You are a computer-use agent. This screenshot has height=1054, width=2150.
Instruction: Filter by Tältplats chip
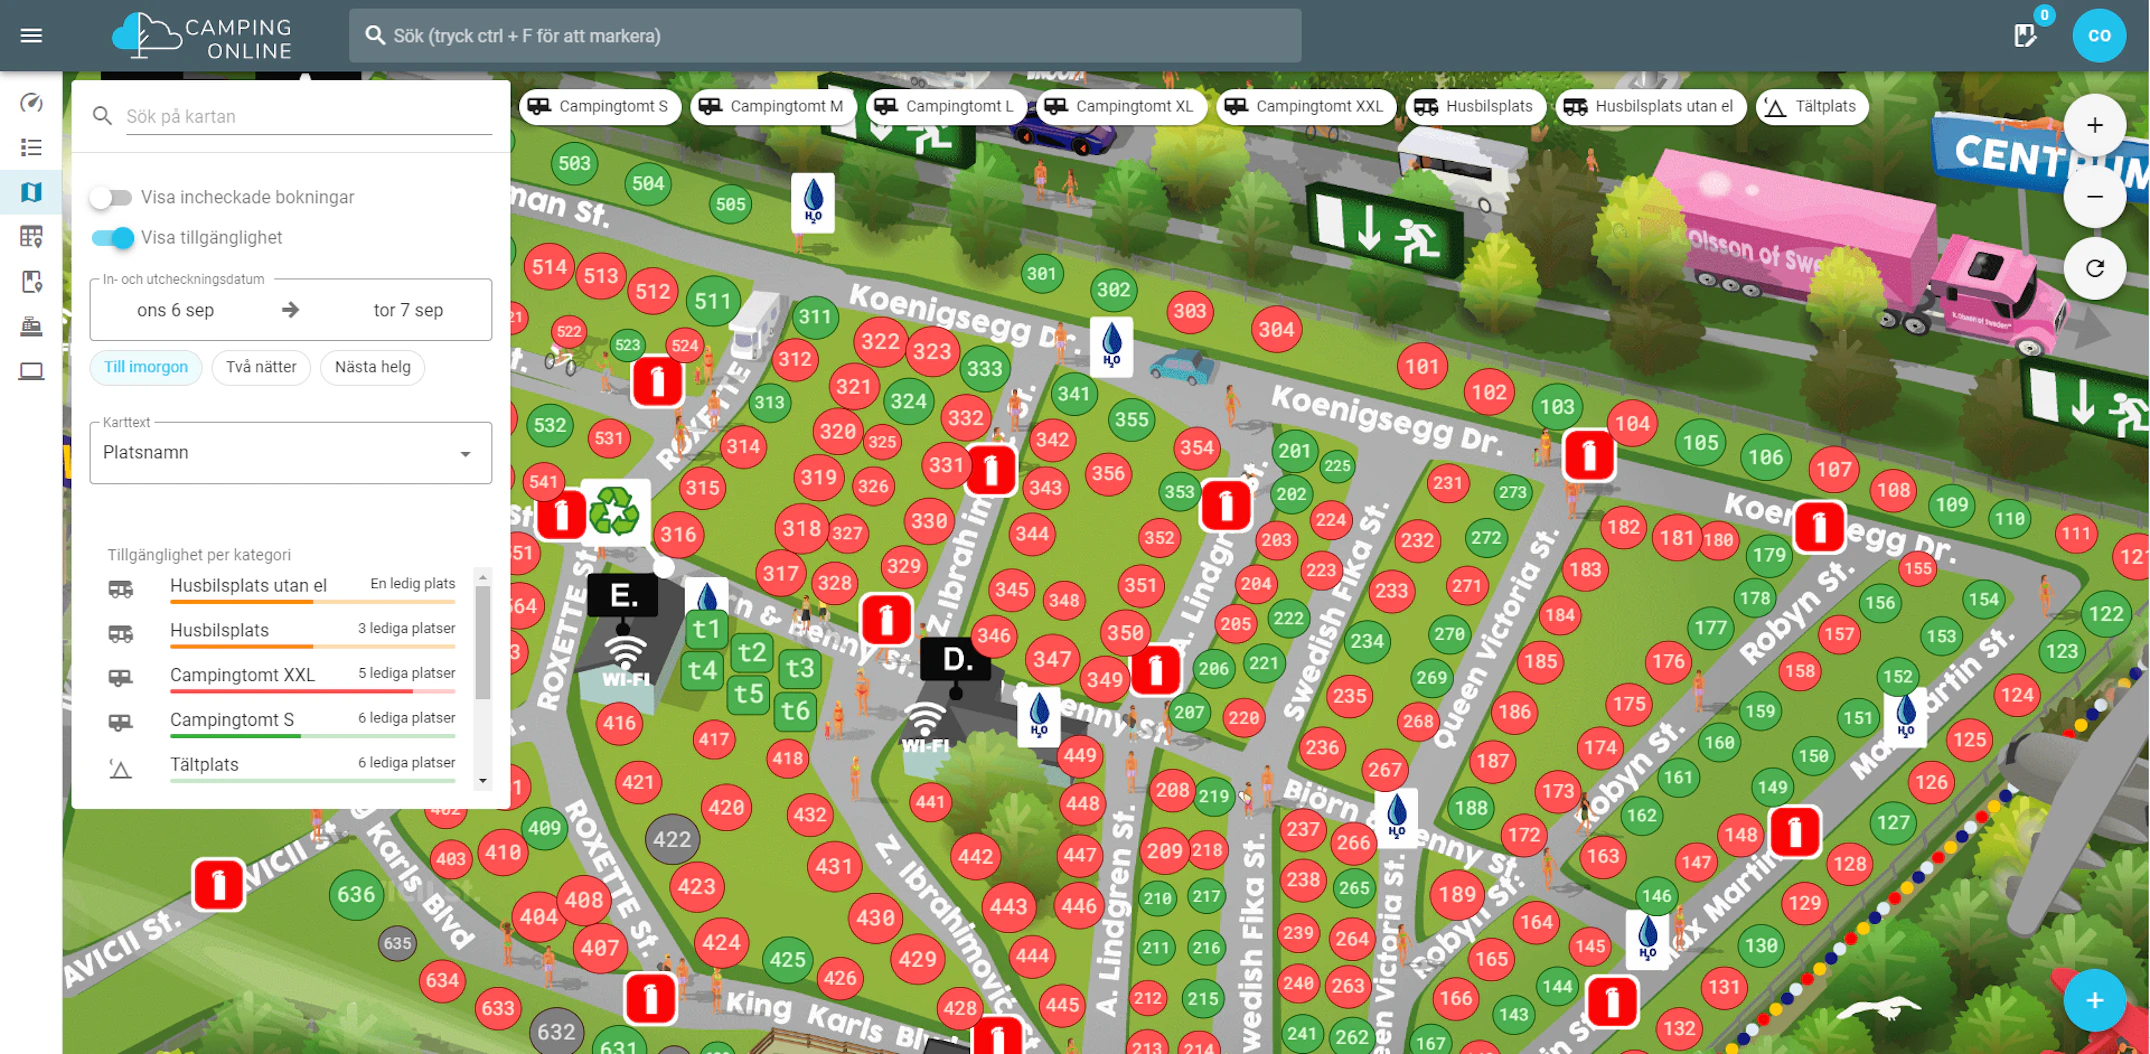click(x=1812, y=106)
